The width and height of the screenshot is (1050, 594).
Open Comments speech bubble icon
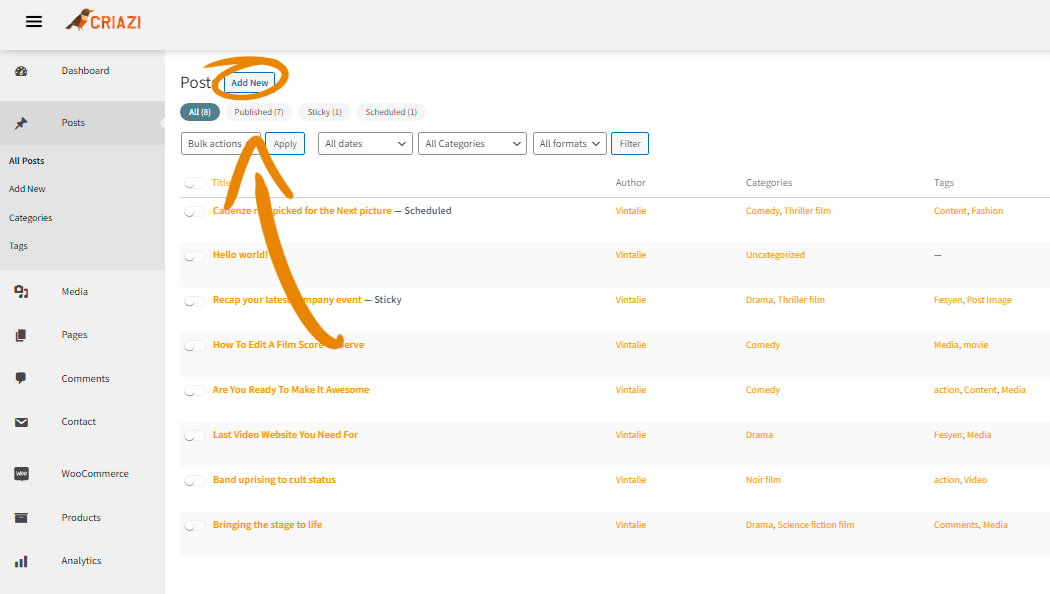pos(21,379)
